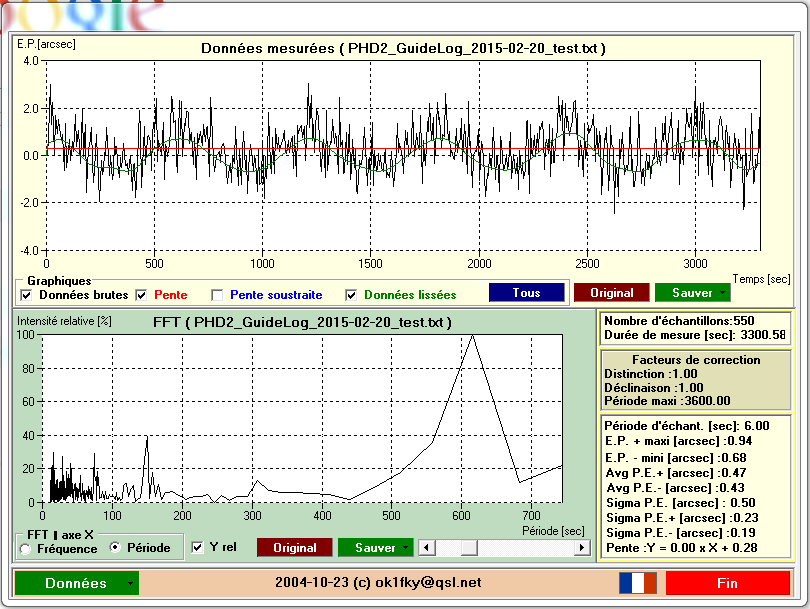
Task: Click the red Fin button
Action: pyautogui.click(x=727, y=583)
